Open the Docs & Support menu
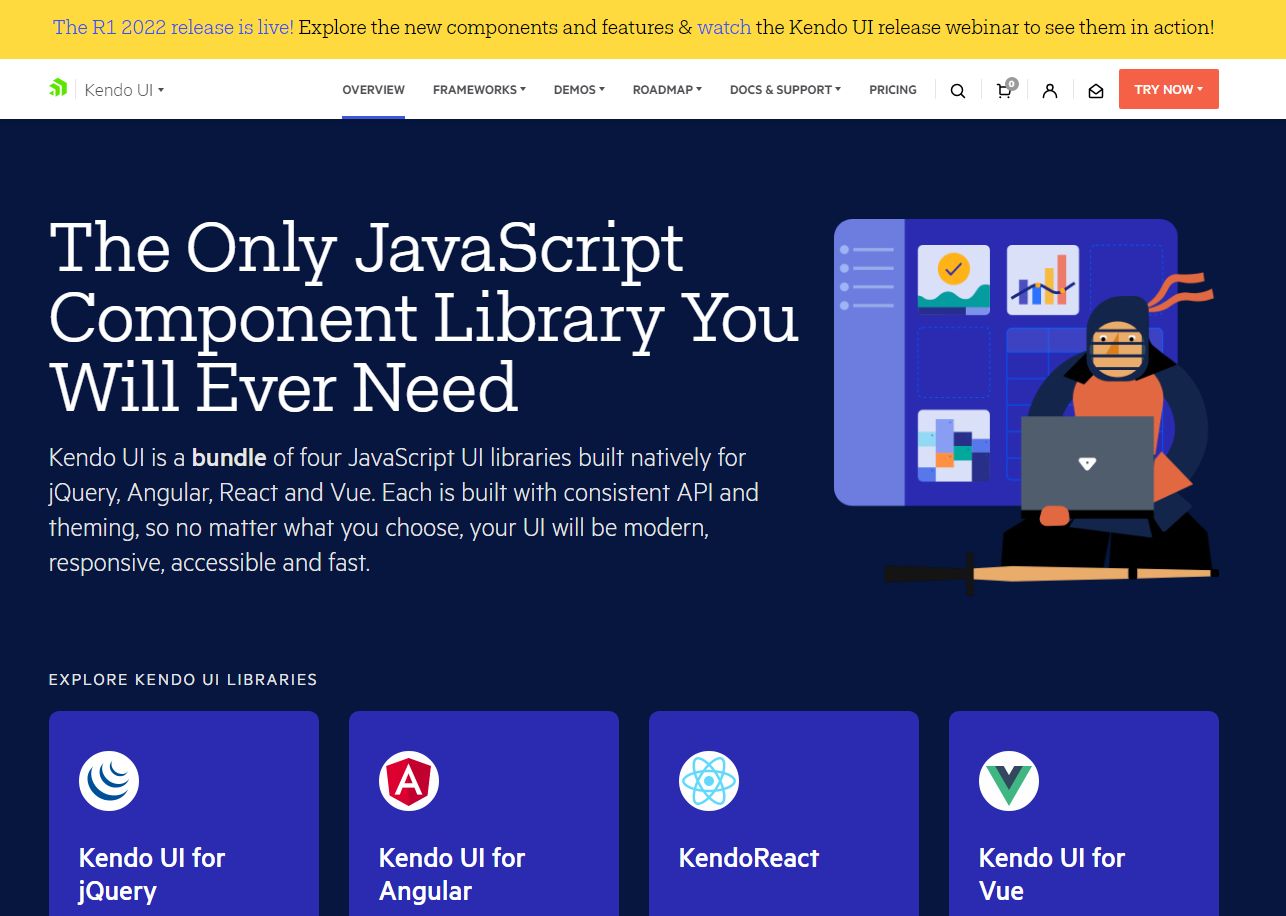Viewport: 1286px width, 916px height. [x=785, y=90]
